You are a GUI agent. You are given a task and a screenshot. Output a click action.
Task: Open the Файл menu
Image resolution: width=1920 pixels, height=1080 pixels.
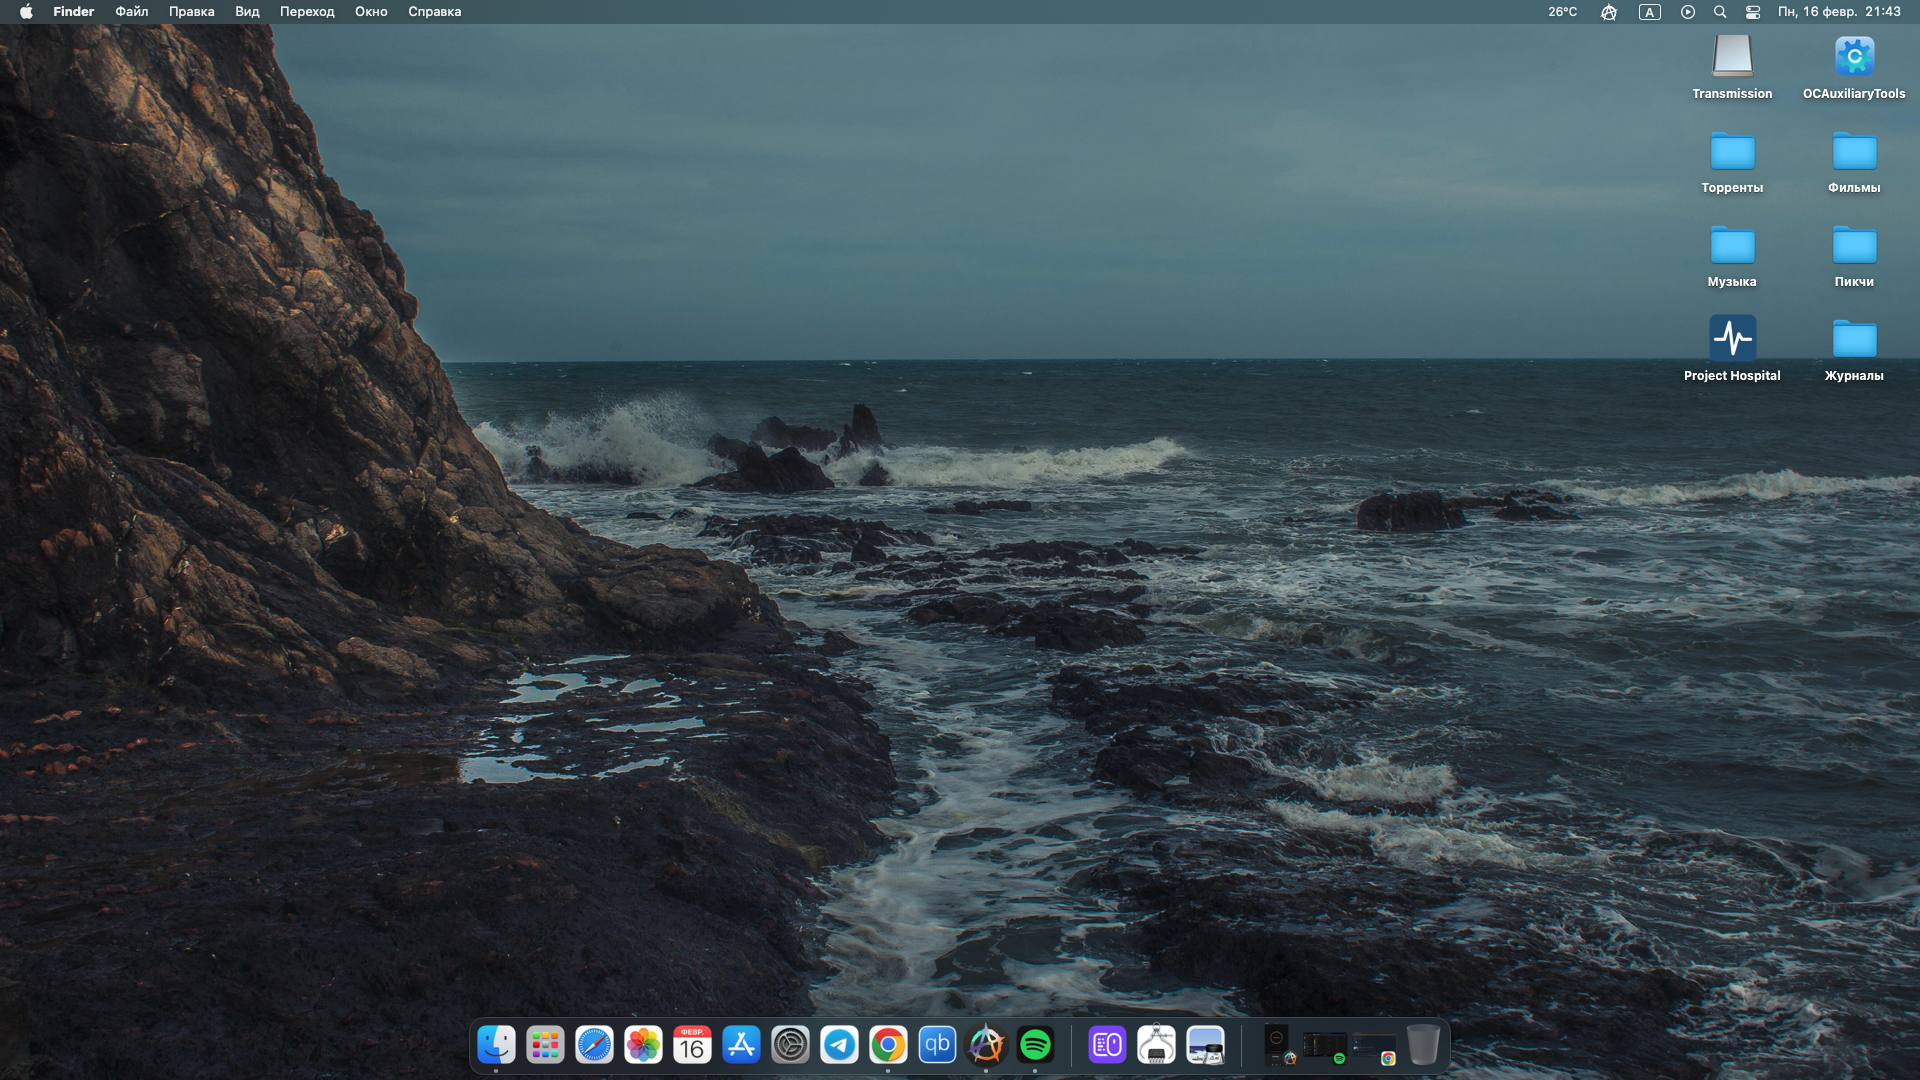coord(131,12)
